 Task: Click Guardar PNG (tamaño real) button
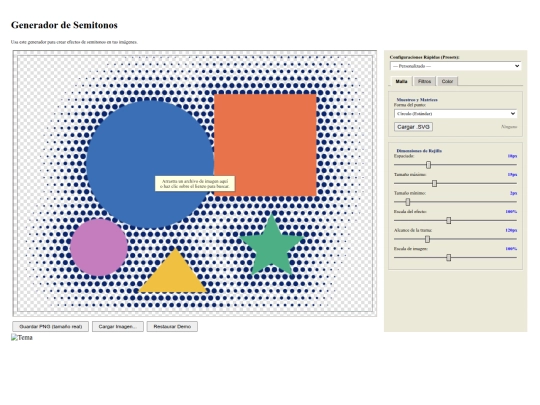click(51, 326)
